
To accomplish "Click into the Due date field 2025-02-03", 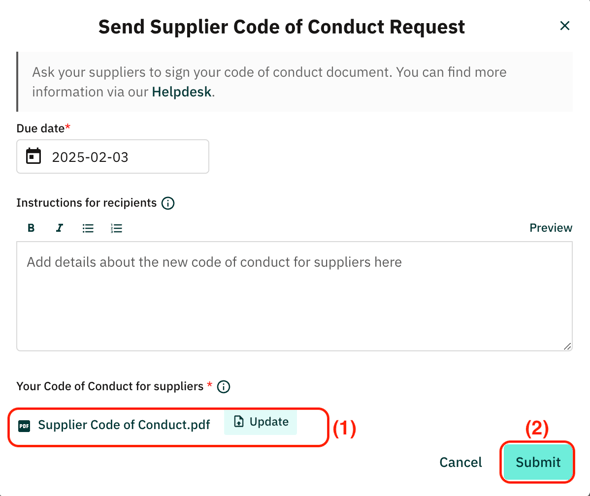I will click(113, 157).
